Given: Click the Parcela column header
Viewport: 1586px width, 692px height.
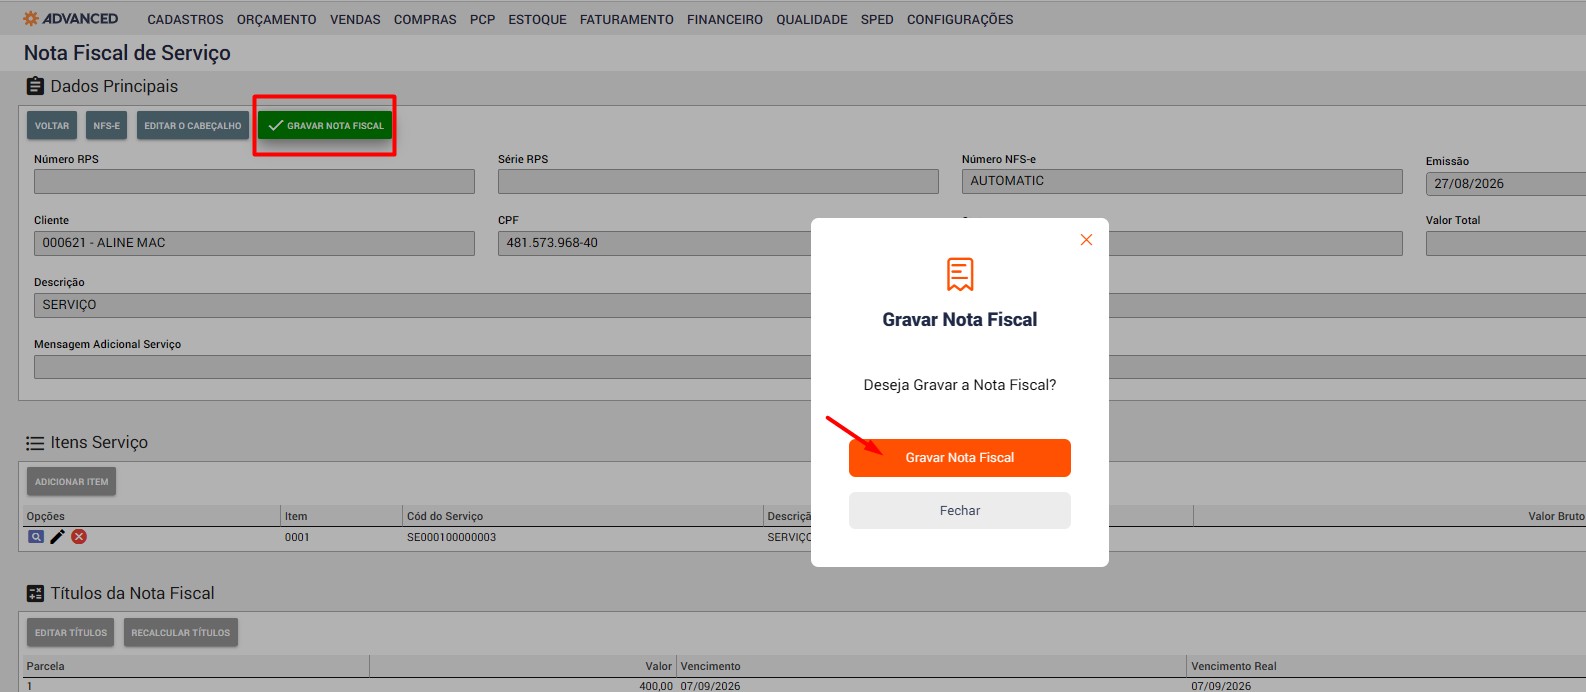Looking at the screenshot, I should click(45, 666).
